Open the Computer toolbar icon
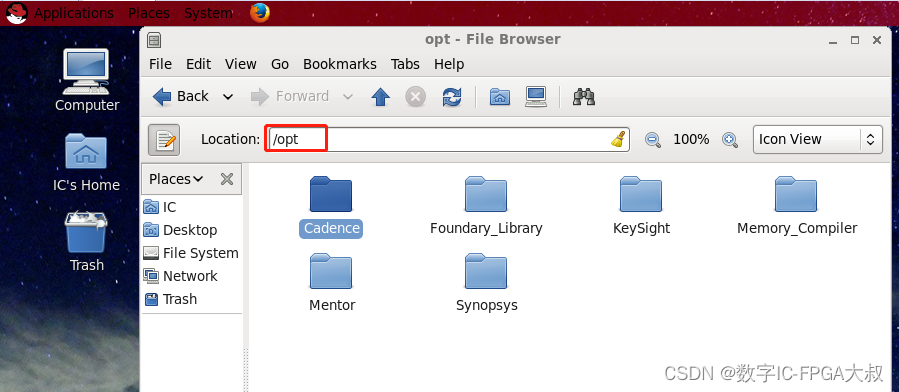Image resolution: width=899 pixels, height=392 pixels. tap(536, 96)
